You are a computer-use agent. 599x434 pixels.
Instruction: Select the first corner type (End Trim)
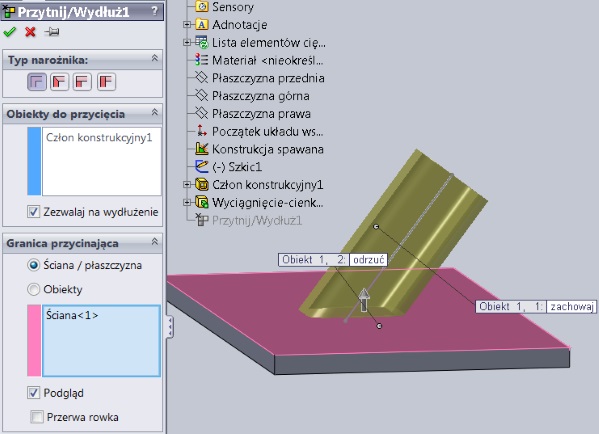pyautogui.click(x=37, y=82)
